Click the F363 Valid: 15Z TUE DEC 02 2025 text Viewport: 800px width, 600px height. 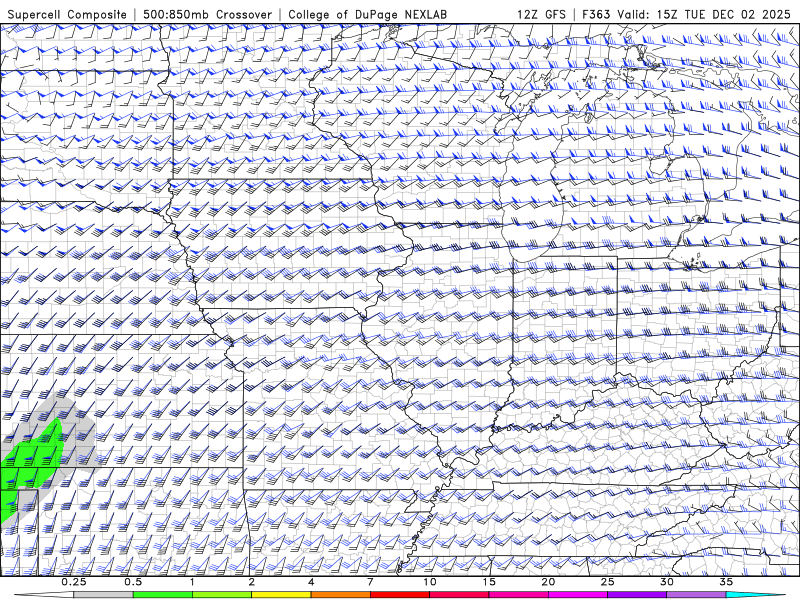pos(689,14)
